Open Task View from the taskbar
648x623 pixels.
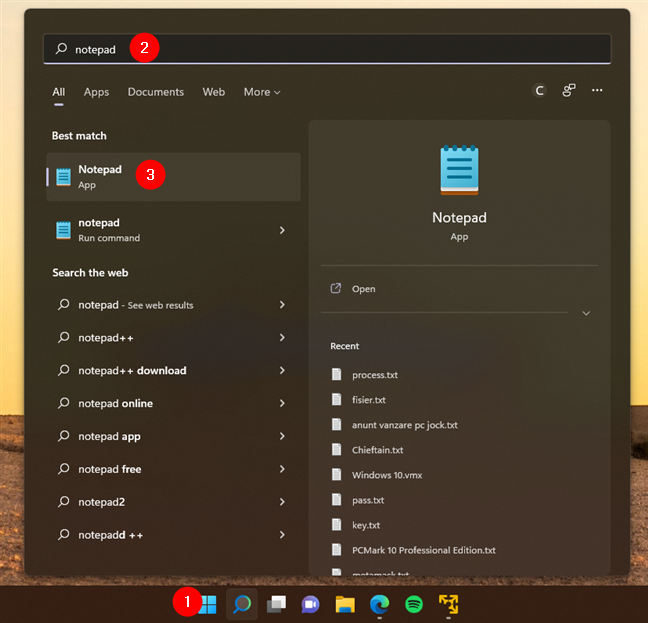[276, 604]
